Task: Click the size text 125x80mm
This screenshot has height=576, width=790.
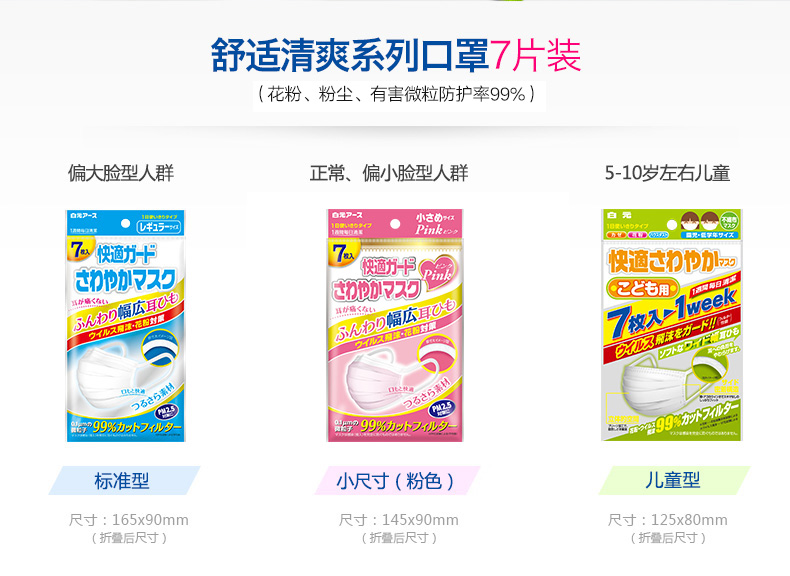Action: click(689, 520)
